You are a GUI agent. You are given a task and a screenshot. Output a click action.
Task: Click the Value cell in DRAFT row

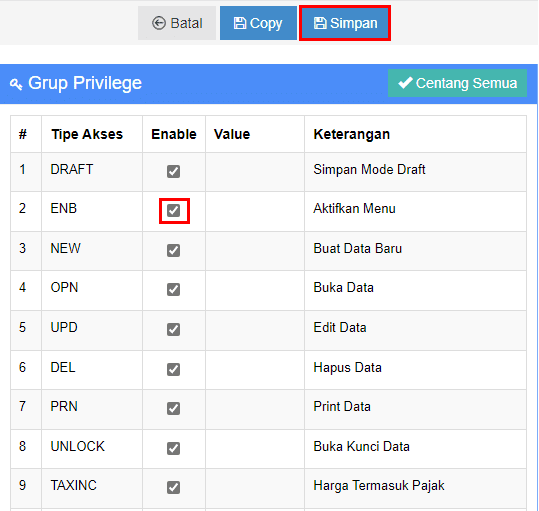[255, 172]
